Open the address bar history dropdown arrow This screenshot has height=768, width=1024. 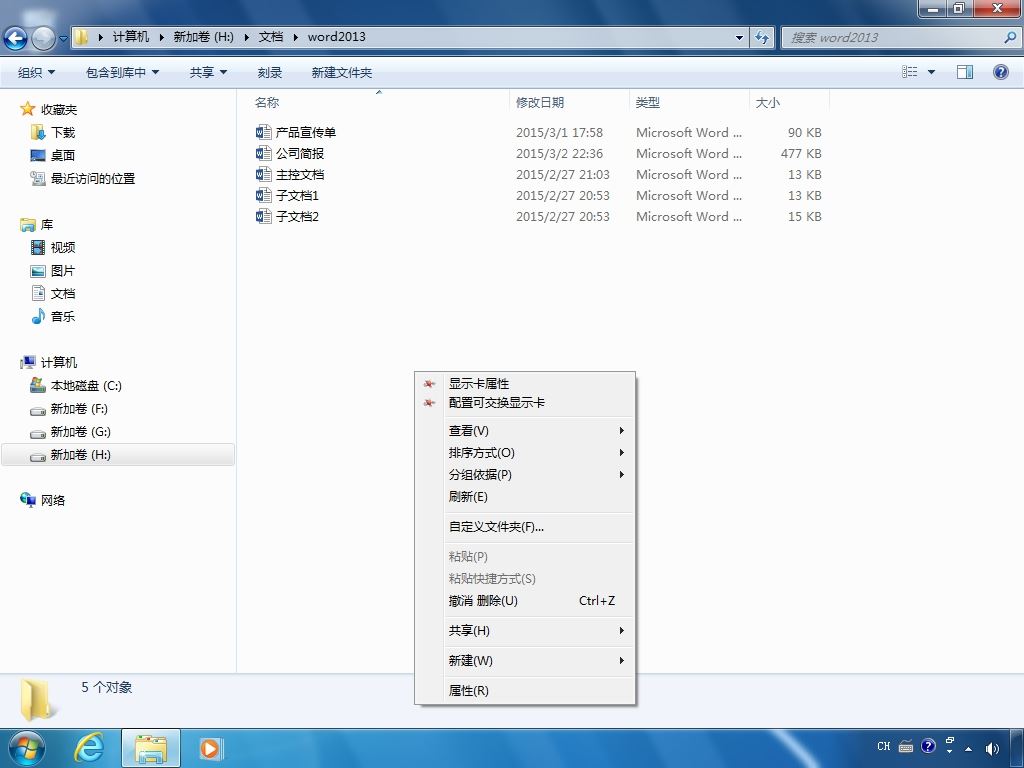[739, 38]
